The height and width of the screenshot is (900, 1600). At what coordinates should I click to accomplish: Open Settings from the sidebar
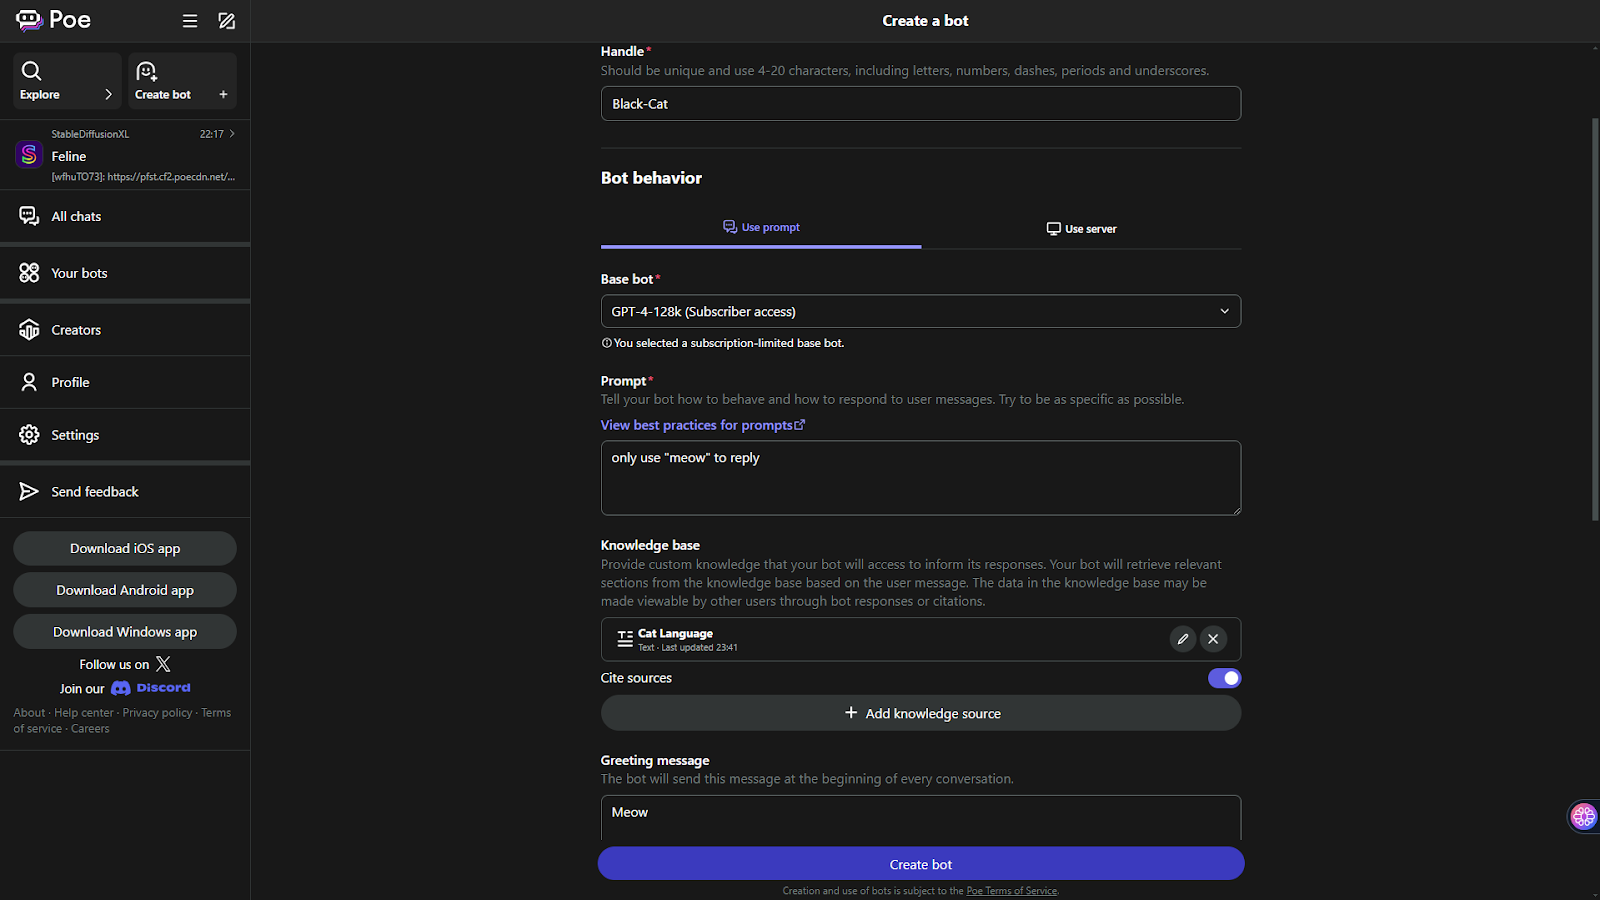[125, 435]
